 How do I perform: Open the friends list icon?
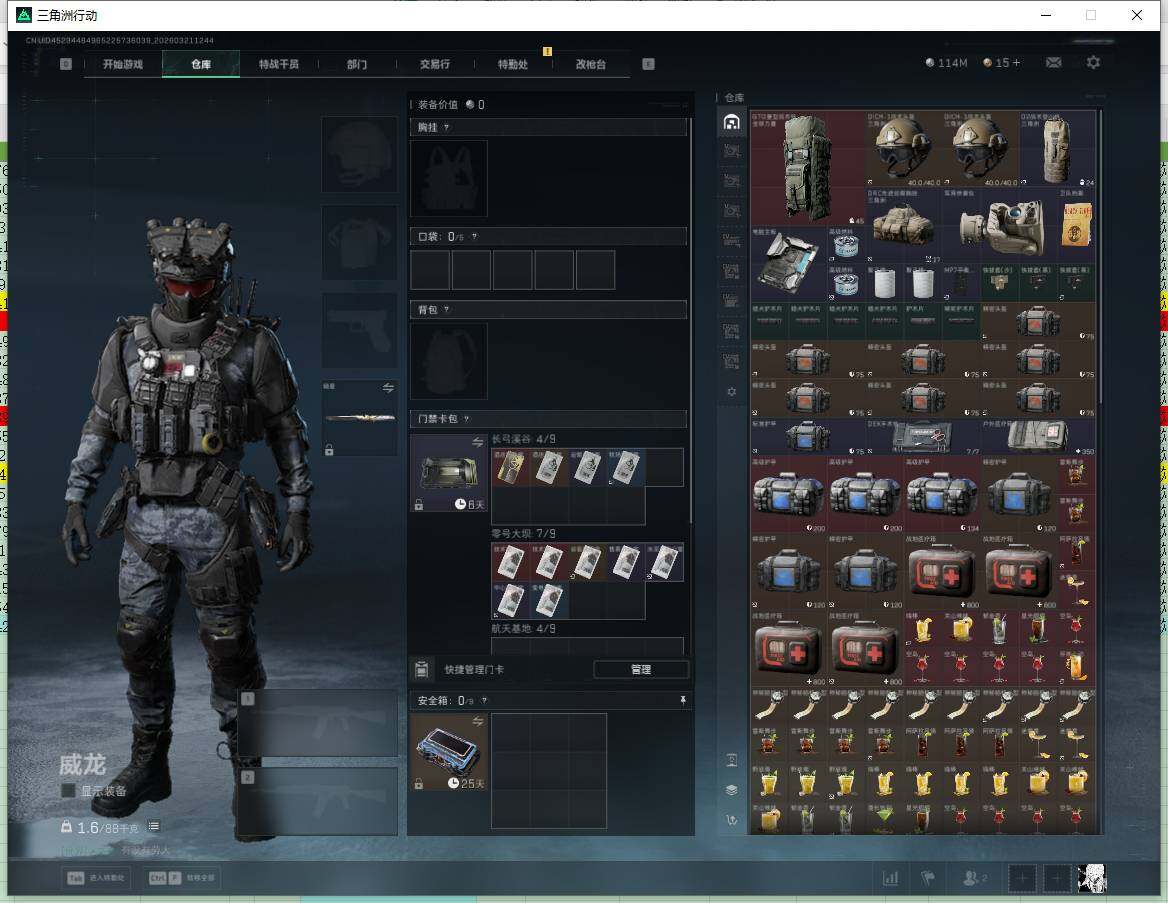click(x=974, y=878)
